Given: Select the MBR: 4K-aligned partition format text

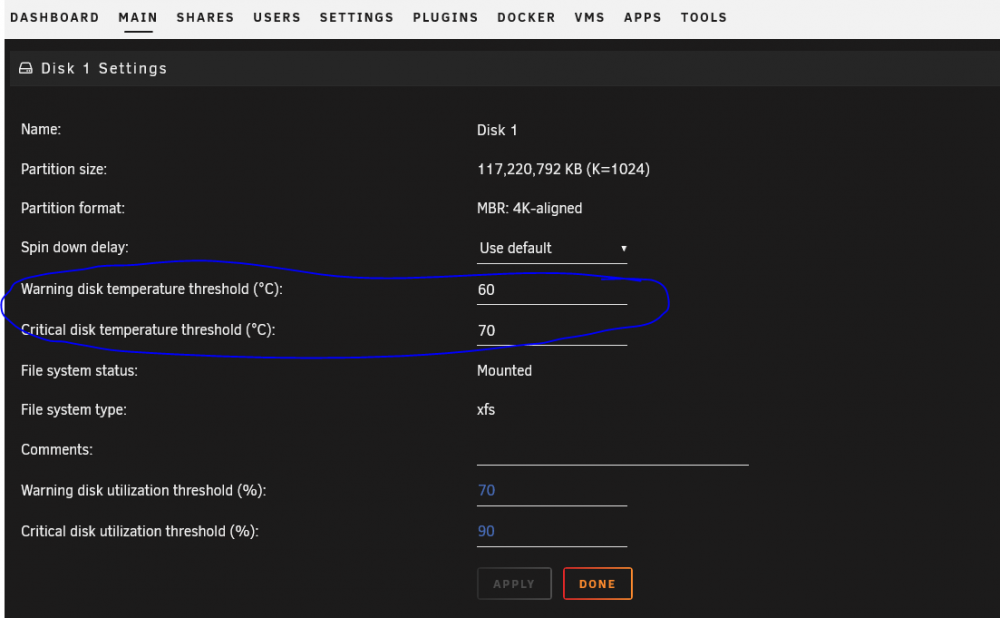Looking at the screenshot, I should pos(529,209).
